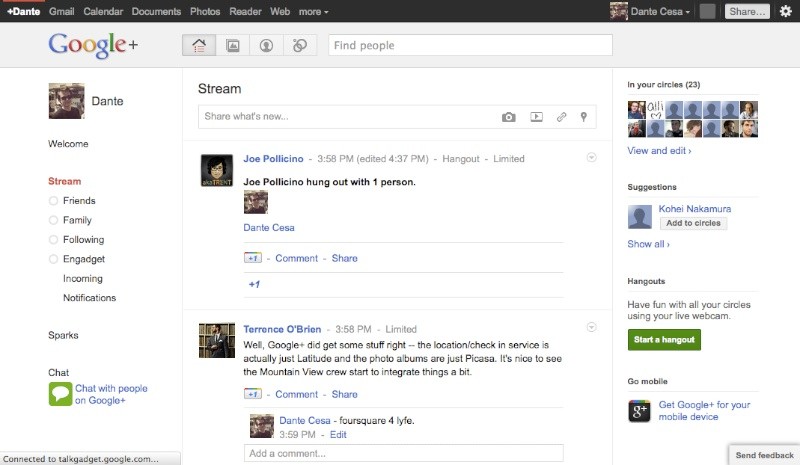Click the +1 button on Joe Pollicino's post
Screen dimensions: 800x465
tap(253, 258)
